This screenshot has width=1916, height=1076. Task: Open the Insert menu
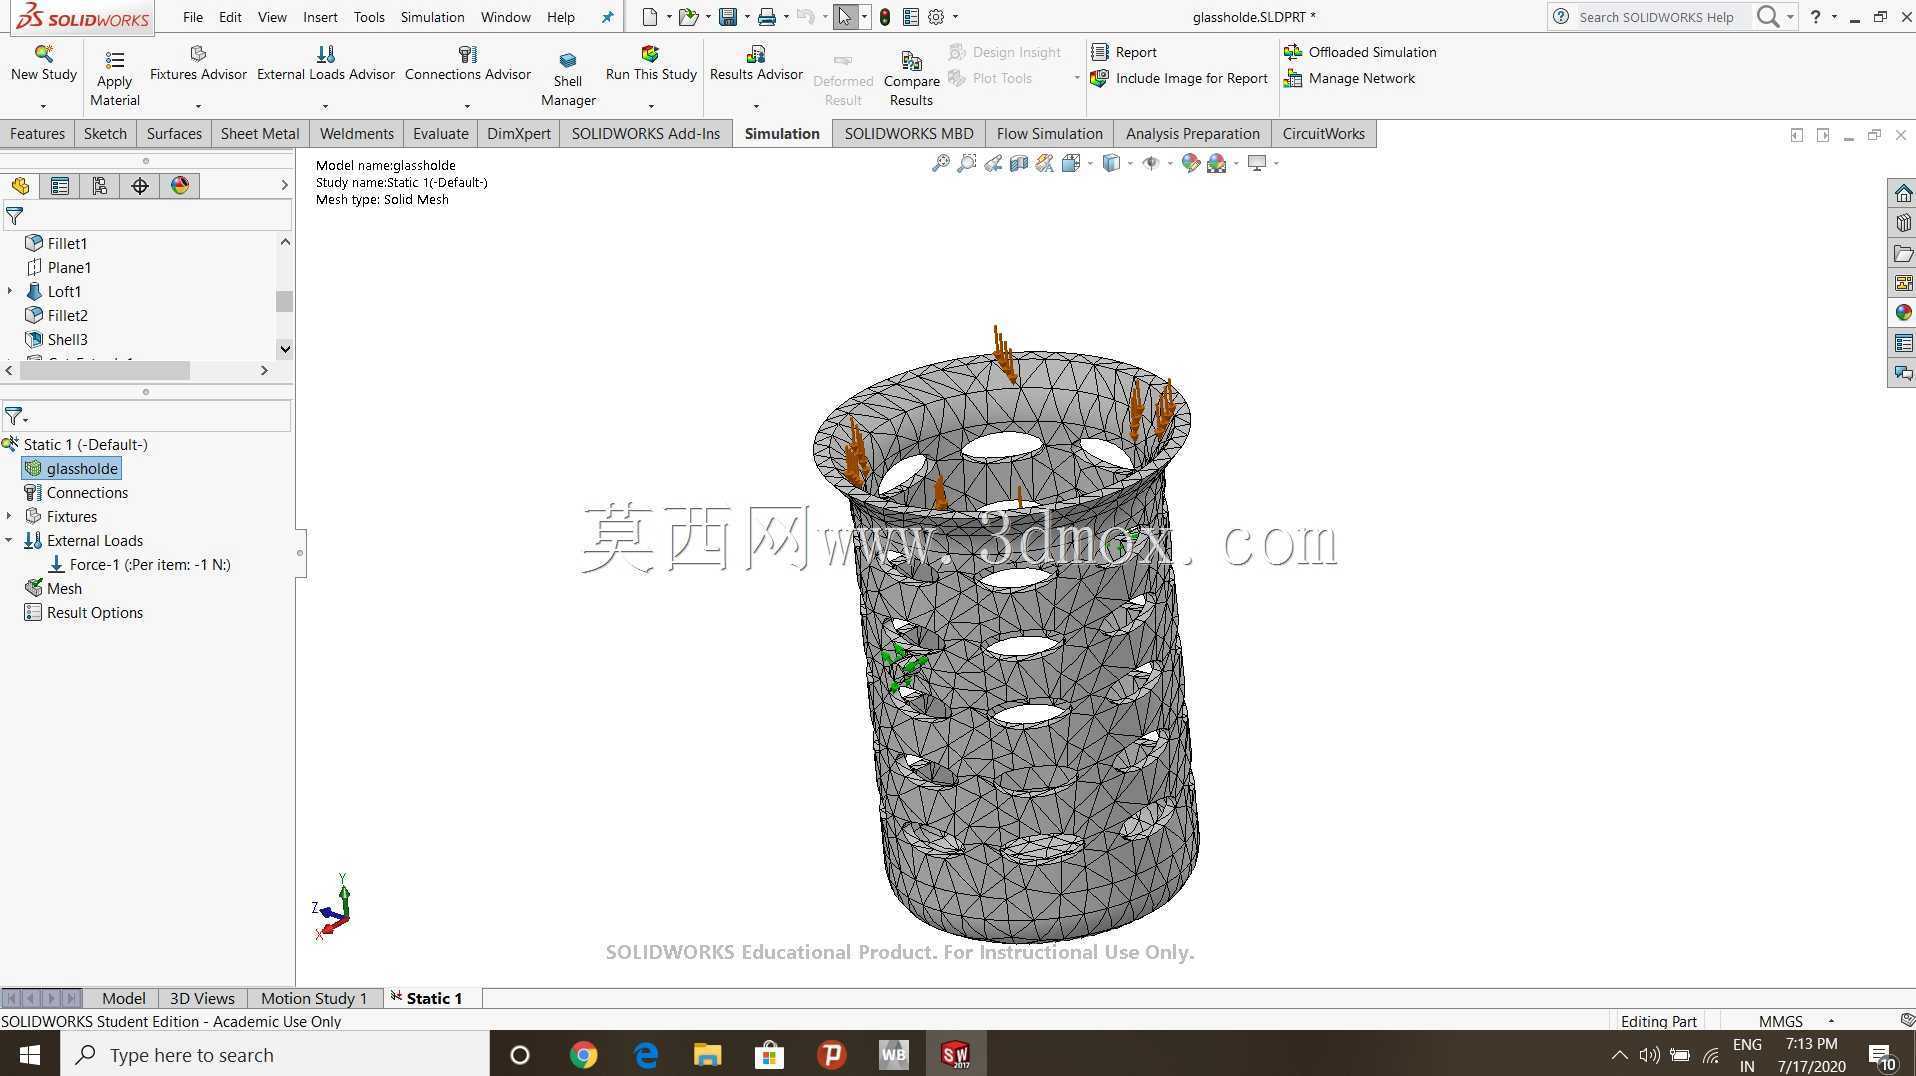pyautogui.click(x=320, y=17)
